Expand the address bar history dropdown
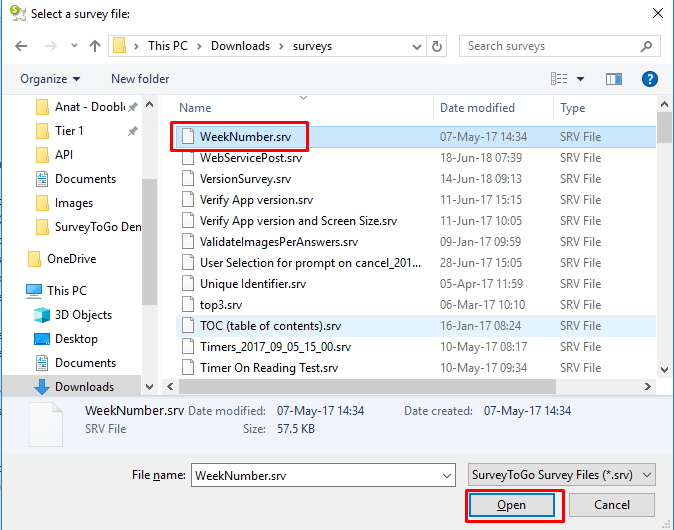The height and width of the screenshot is (530, 674). coord(417,46)
